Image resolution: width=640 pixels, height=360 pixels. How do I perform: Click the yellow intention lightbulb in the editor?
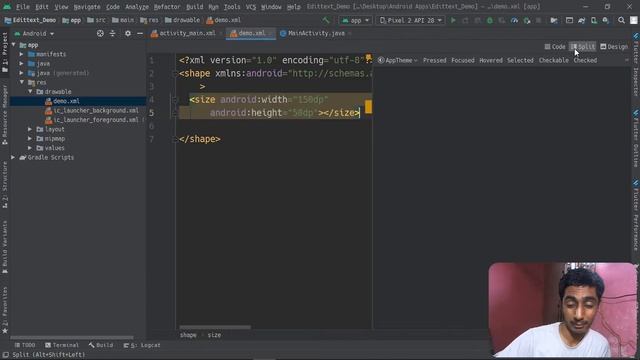(x=369, y=58)
